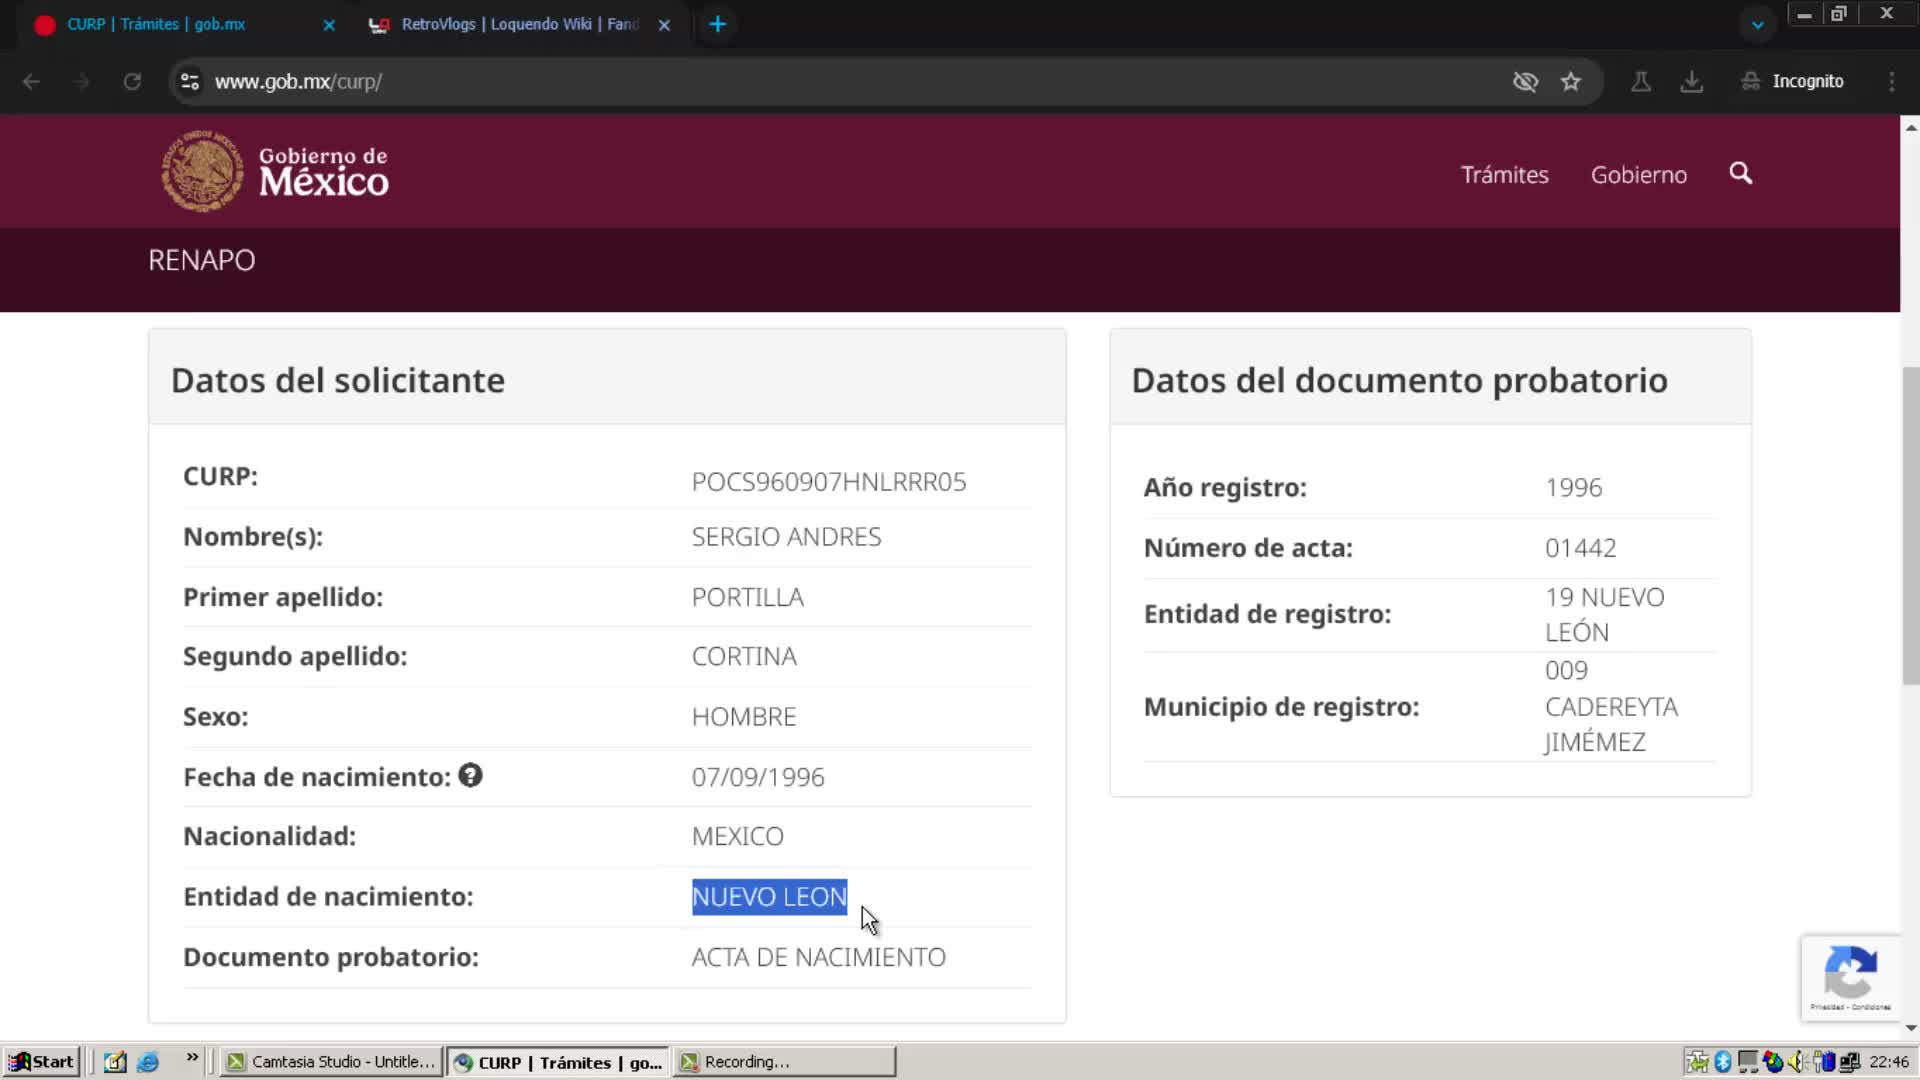Image resolution: width=1920 pixels, height=1080 pixels.
Task: Open the Chrome three-dot menu
Action: pyautogui.click(x=1891, y=82)
